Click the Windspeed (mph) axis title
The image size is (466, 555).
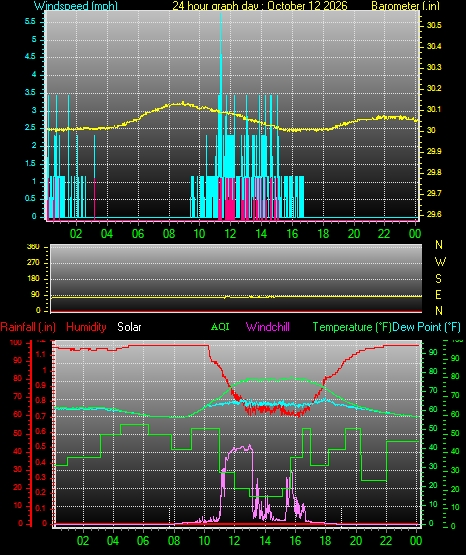[x=76, y=6]
